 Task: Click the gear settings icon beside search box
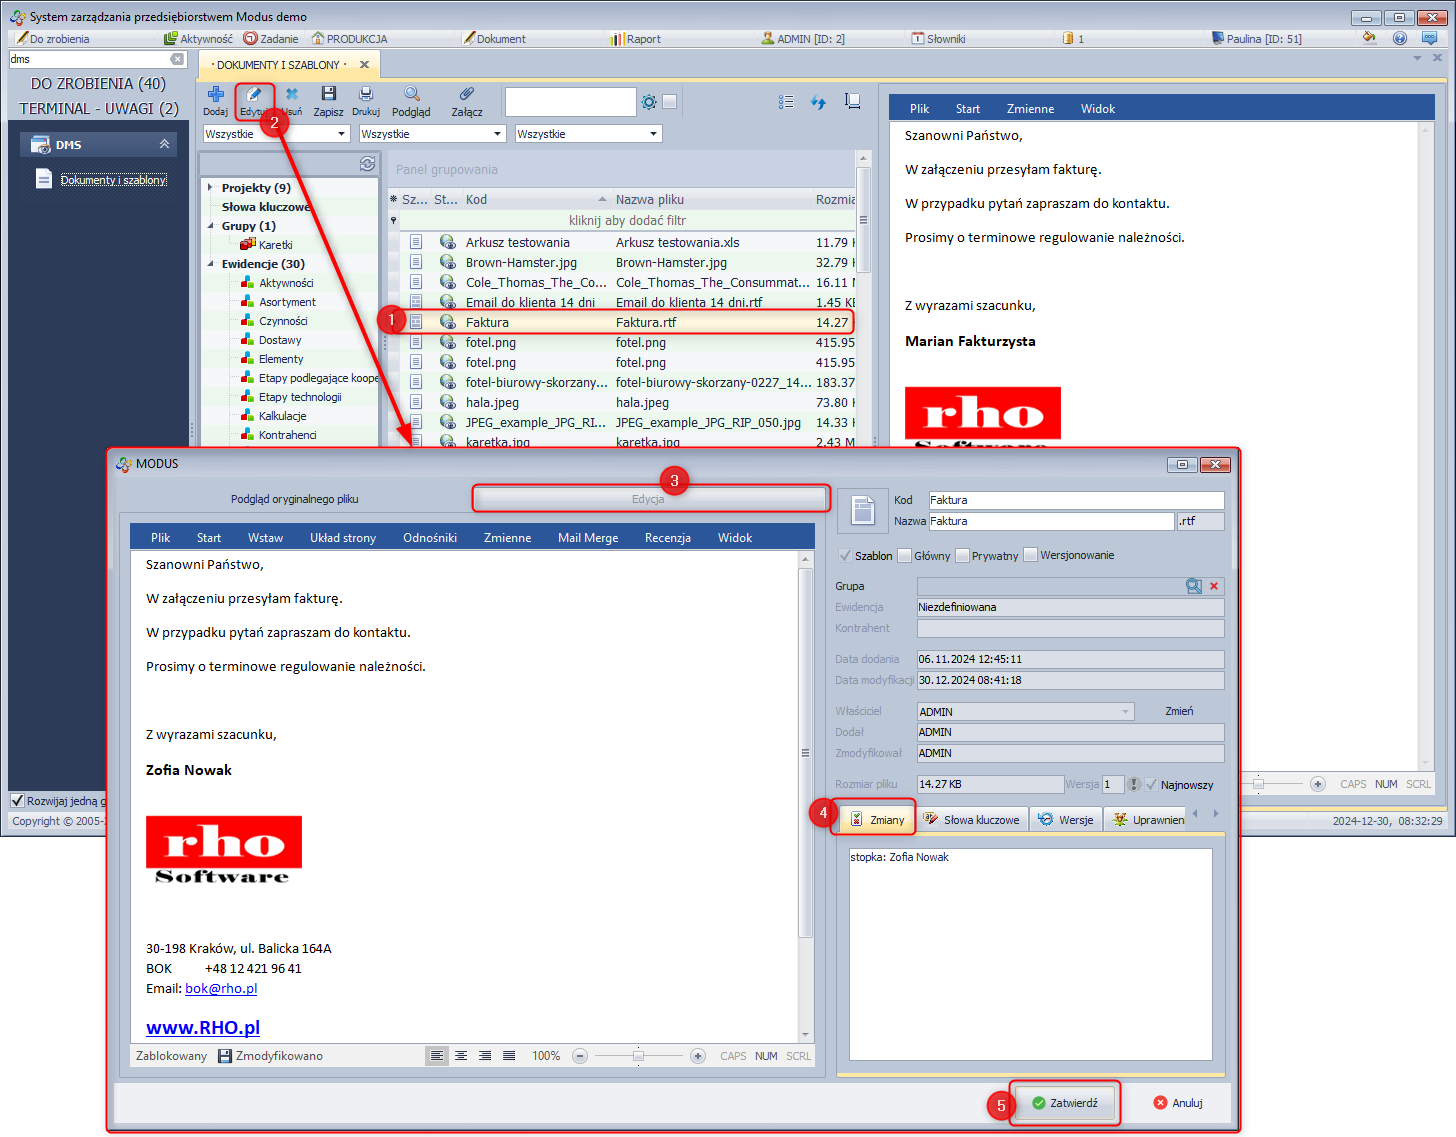649,102
